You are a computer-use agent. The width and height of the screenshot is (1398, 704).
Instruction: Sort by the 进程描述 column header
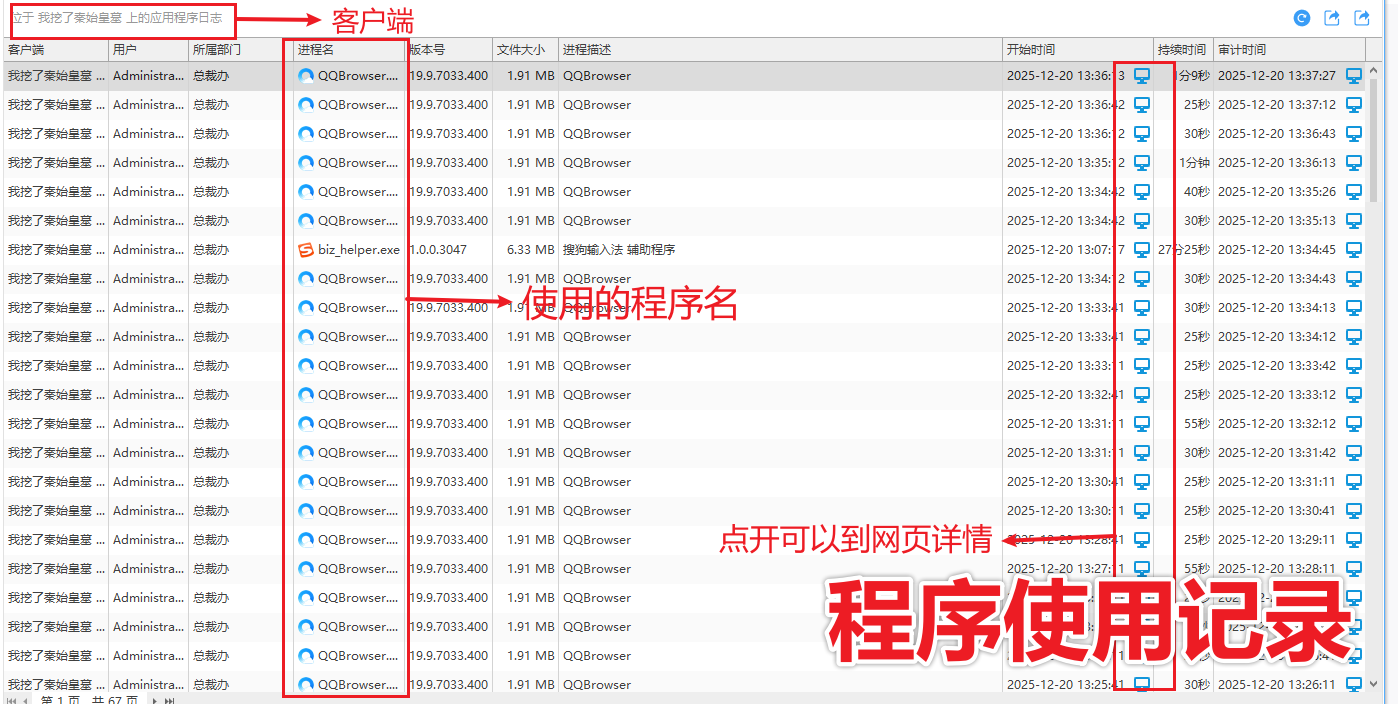click(x=780, y=49)
